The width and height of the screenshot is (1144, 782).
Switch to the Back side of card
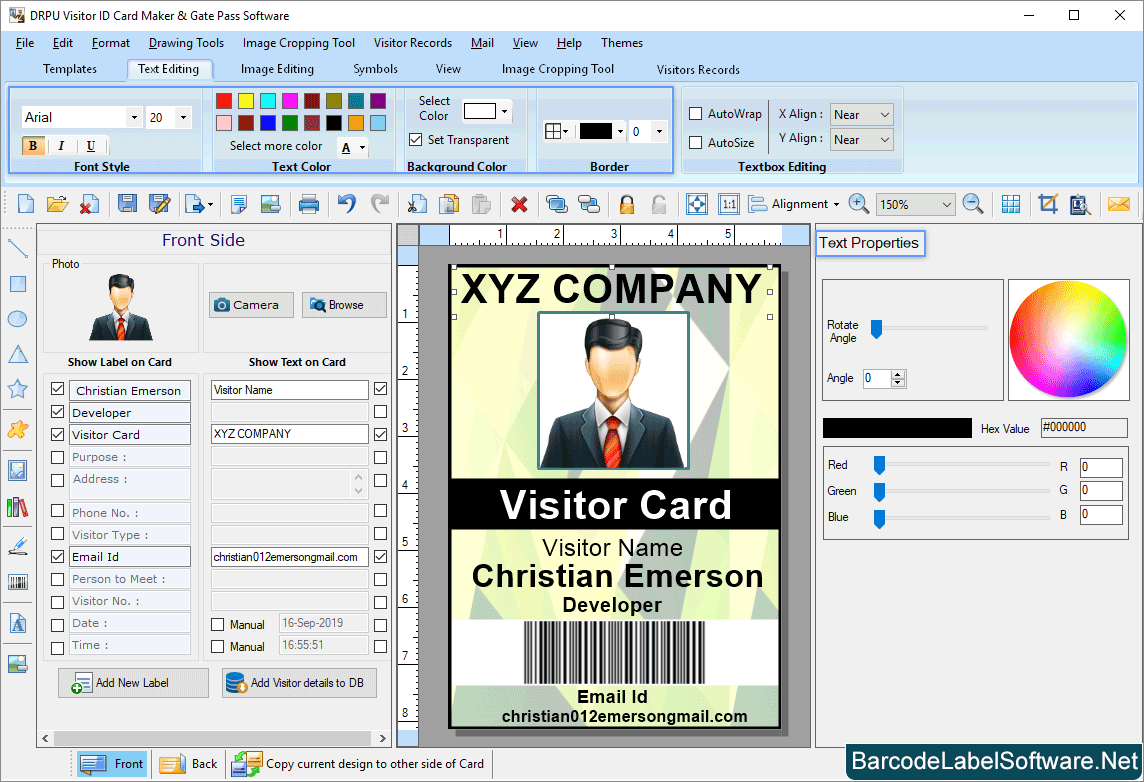(188, 763)
